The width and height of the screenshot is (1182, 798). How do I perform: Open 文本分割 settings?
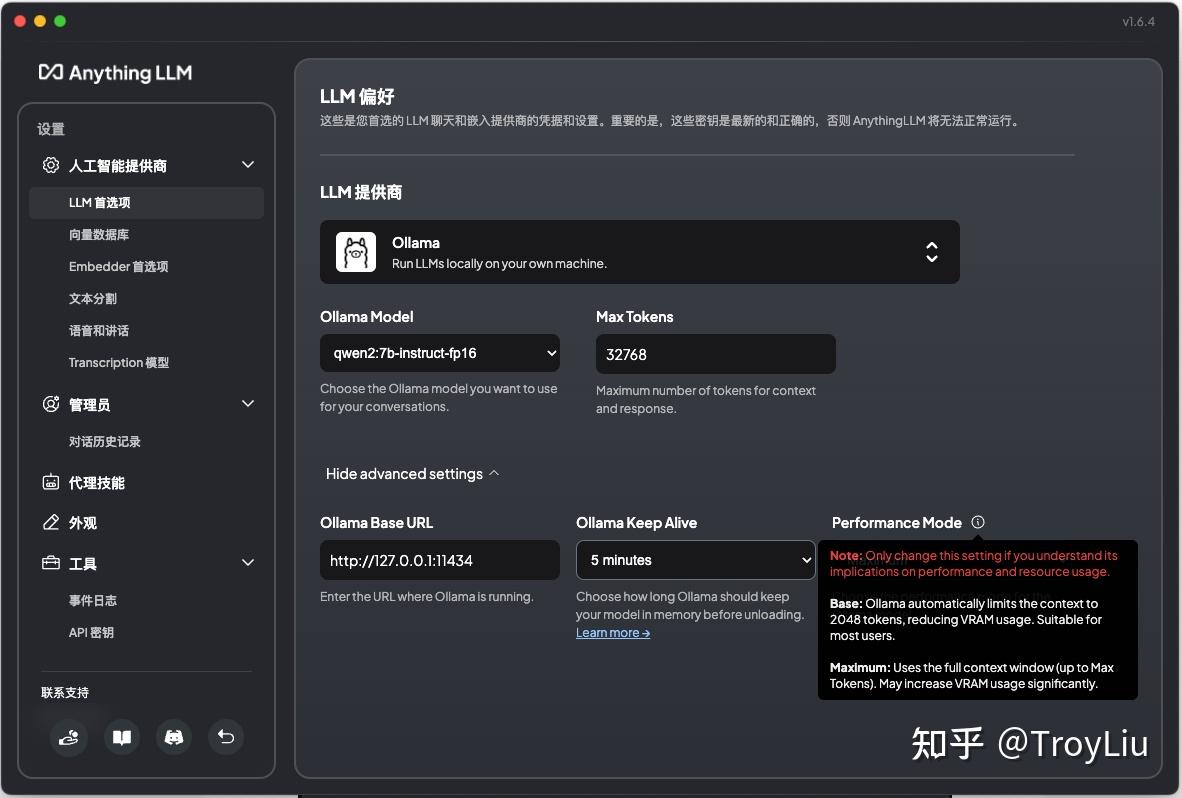pyautogui.click(x=93, y=298)
